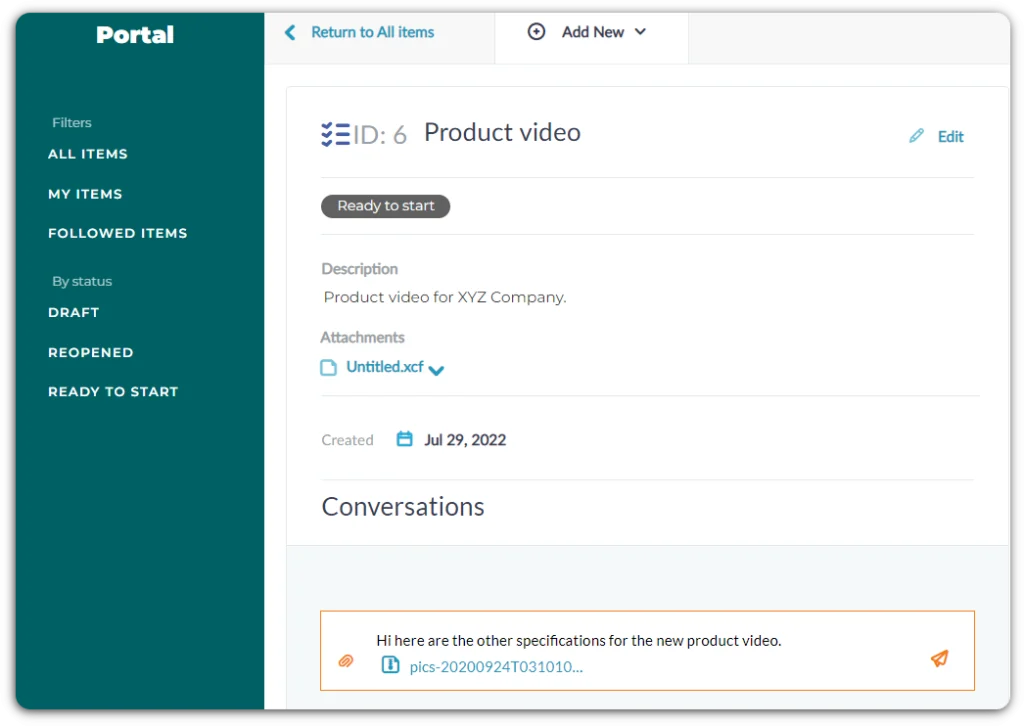Click Return to All items link

pos(372,32)
